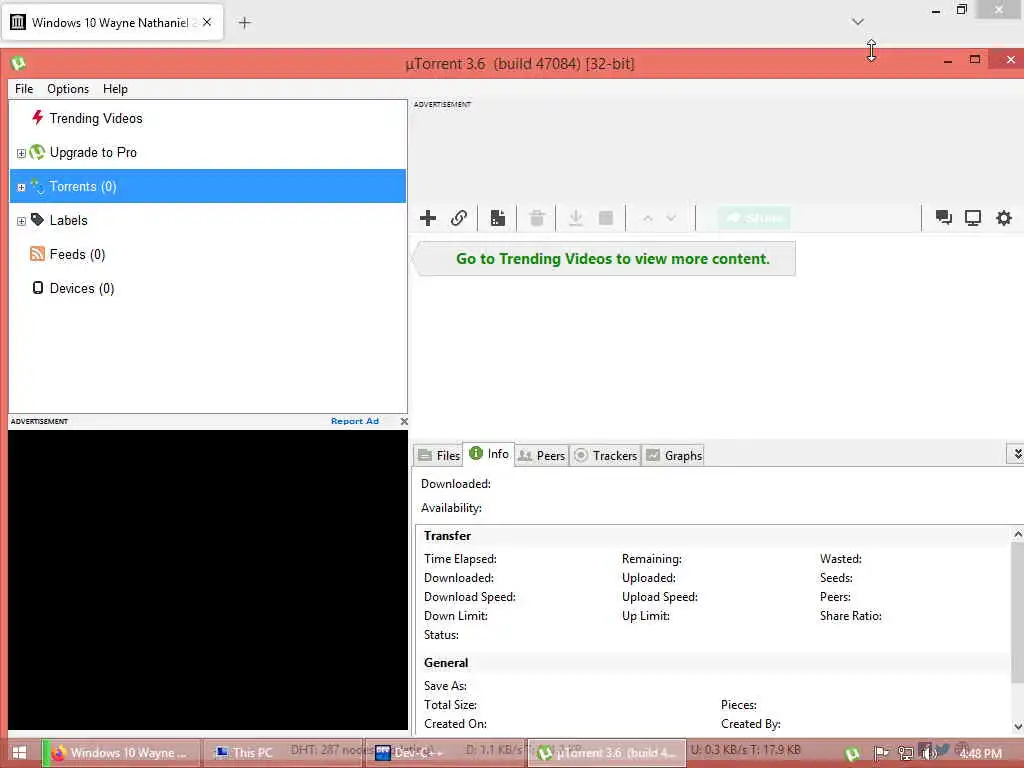Viewport: 1024px width, 768px height.
Task: Click the Add Torrent from URL link icon
Action: pyautogui.click(x=459, y=218)
